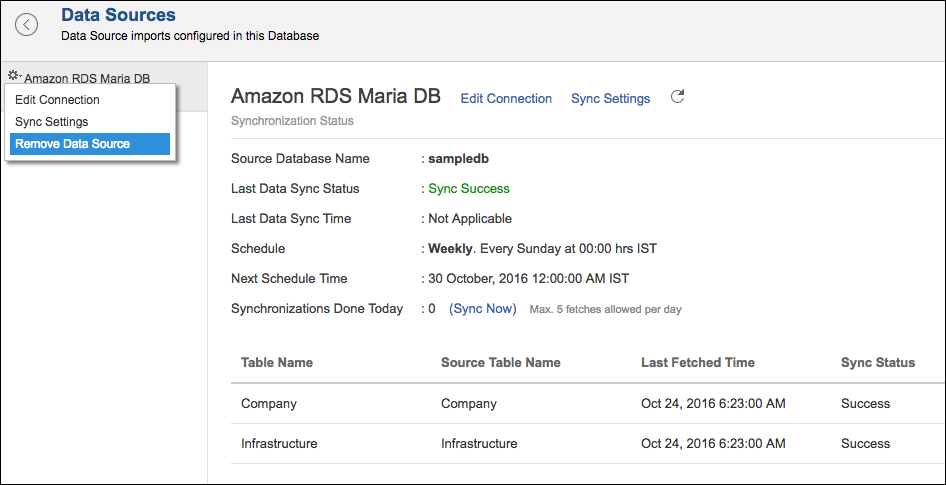The width and height of the screenshot is (946, 485).
Task: Click the 30 October, 2016 next schedule value
Action: (529, 279)
